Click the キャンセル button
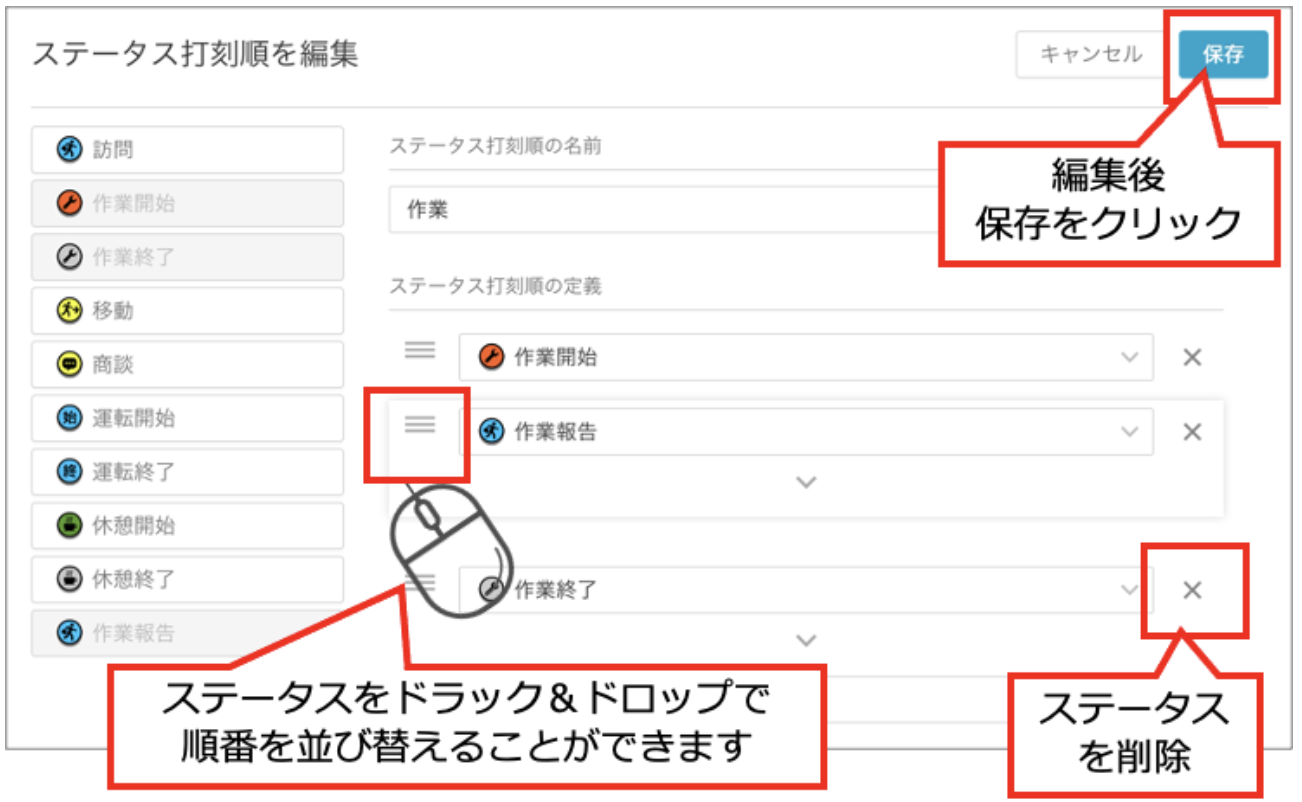 tap(1091, 54)
